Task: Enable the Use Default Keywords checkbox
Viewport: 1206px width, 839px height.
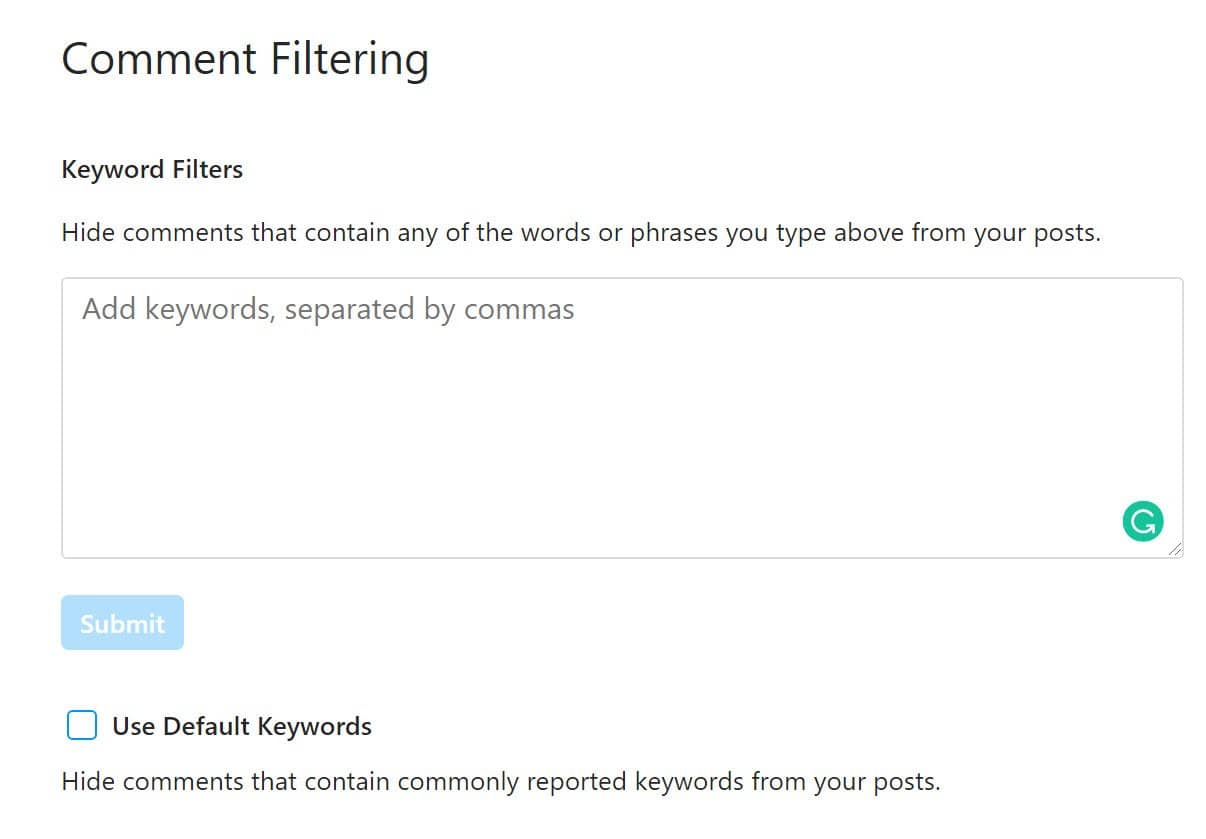Action: pyautogui.click(x=82, y=725)
